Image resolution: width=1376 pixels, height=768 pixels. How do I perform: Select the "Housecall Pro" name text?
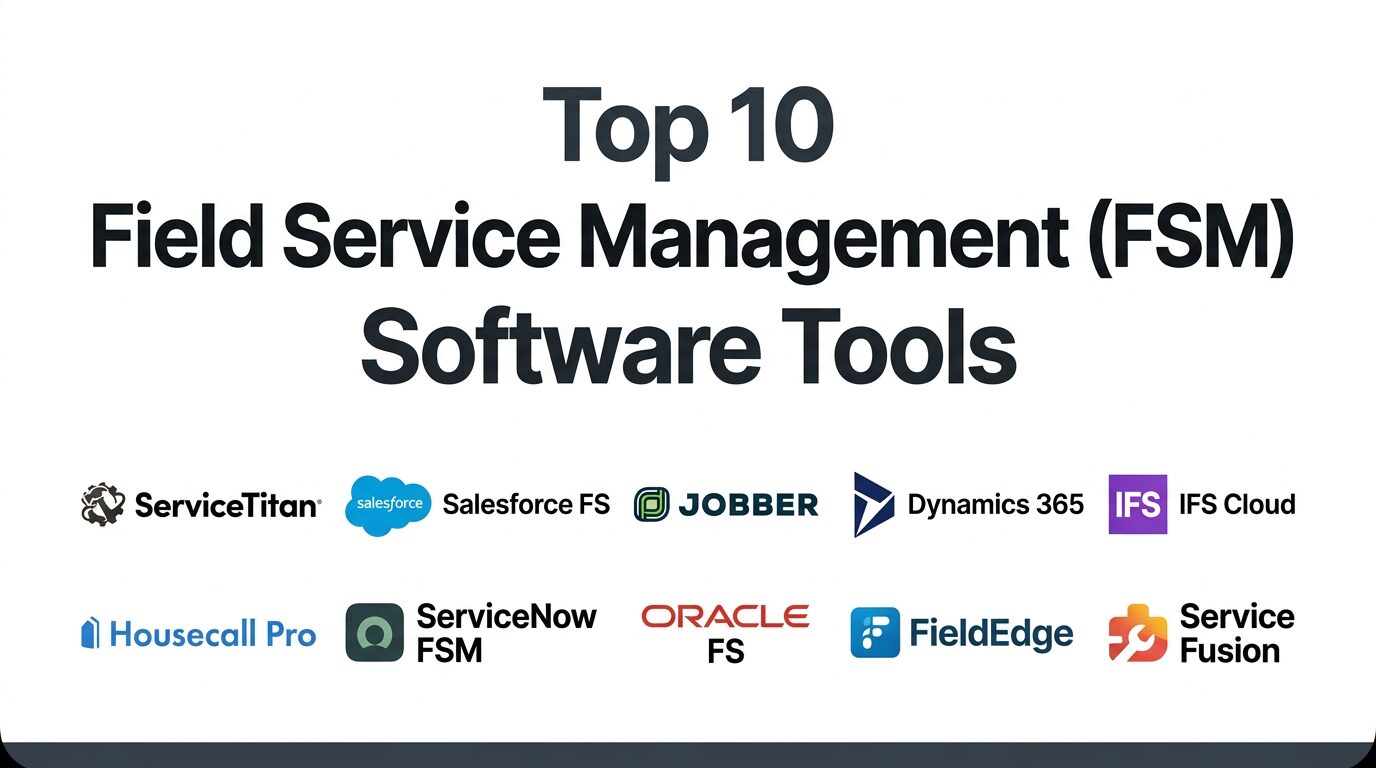pyautogui.click(x=213, y=634)
